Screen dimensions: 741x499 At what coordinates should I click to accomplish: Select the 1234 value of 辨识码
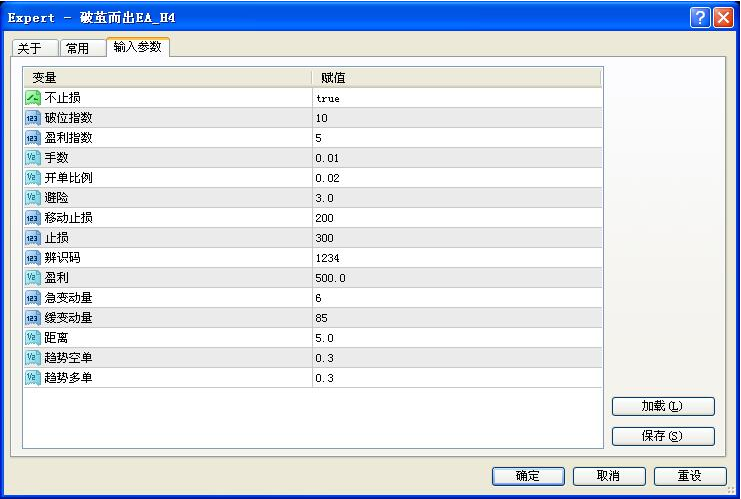(x=327, y=258)
